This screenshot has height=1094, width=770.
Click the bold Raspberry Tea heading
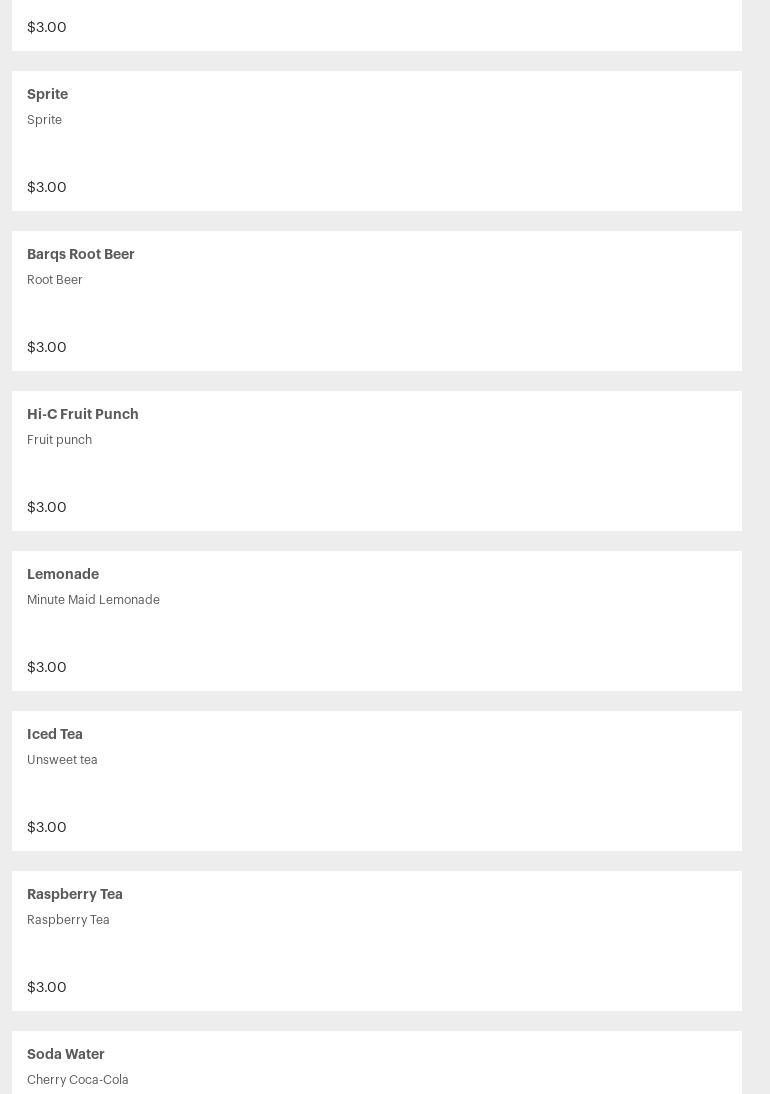[75, 894]
